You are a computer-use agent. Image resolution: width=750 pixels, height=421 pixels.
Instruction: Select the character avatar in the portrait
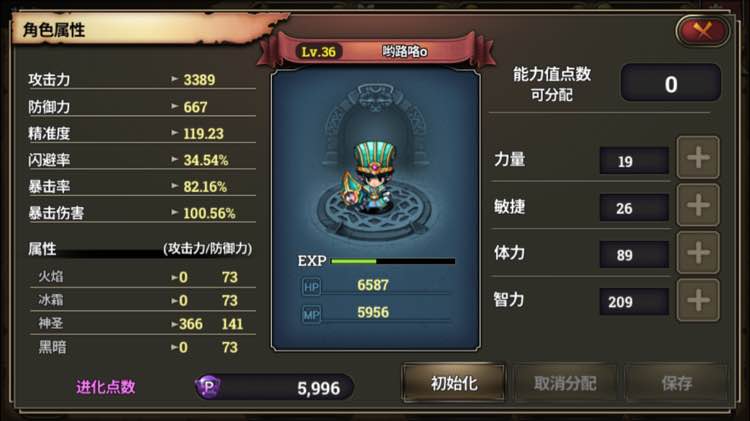coord(370,178)
